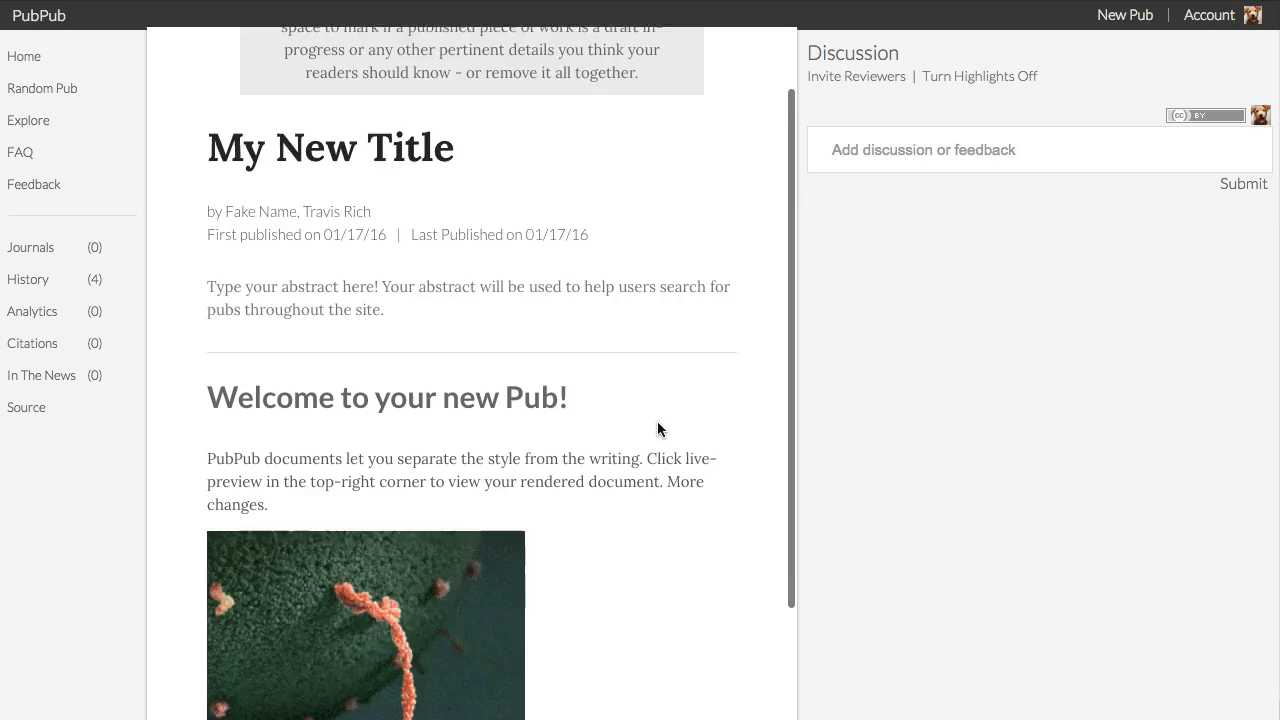View the pub Source
Viewport: 1280px width, 720px height.
tap(26, 407)
